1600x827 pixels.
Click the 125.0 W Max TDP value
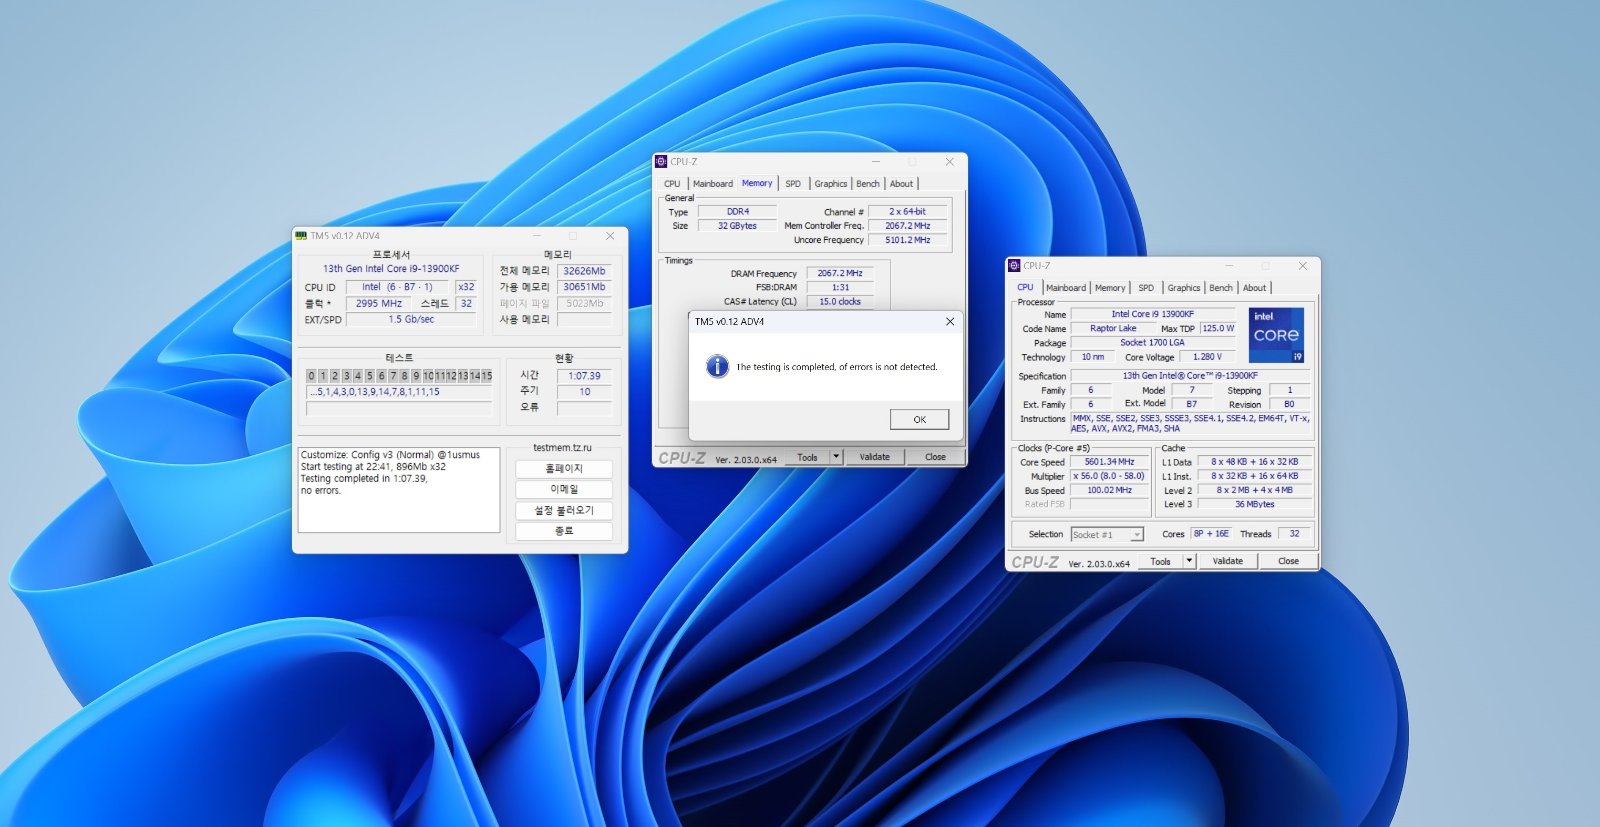point(1218,328)
